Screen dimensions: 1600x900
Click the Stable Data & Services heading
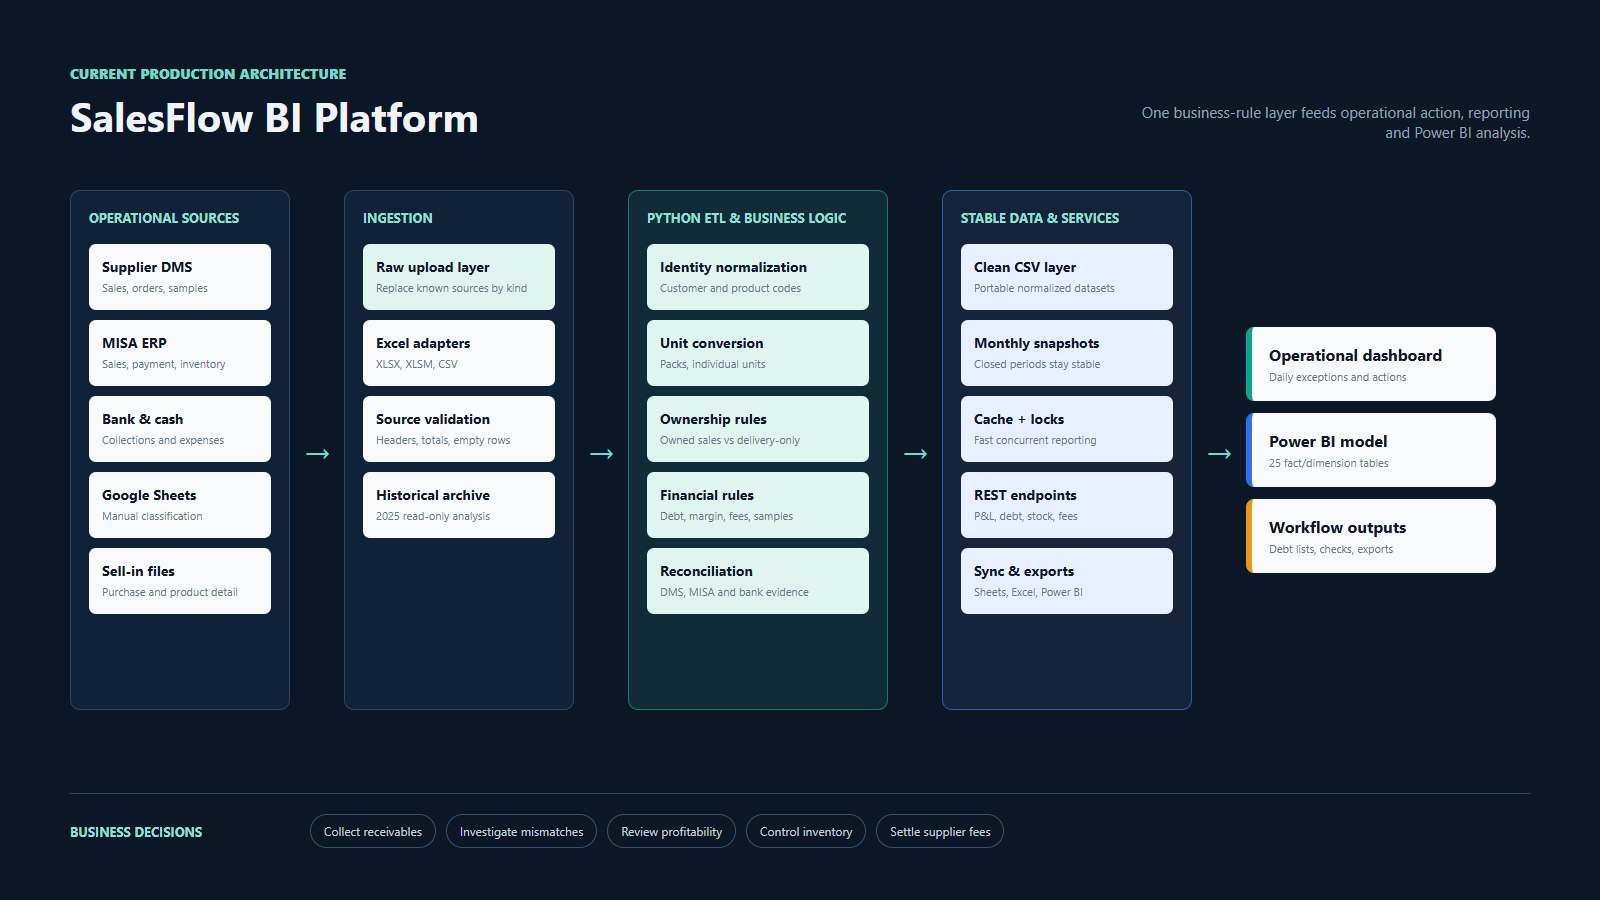[x=1040, y=218]
